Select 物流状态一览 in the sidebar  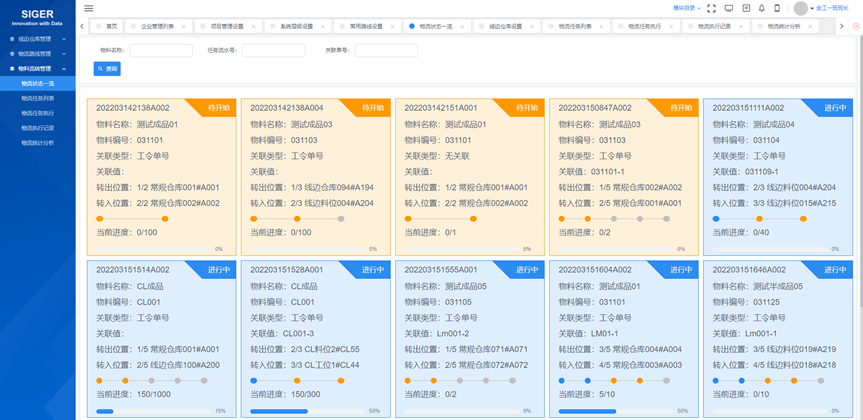click(37, 84)
